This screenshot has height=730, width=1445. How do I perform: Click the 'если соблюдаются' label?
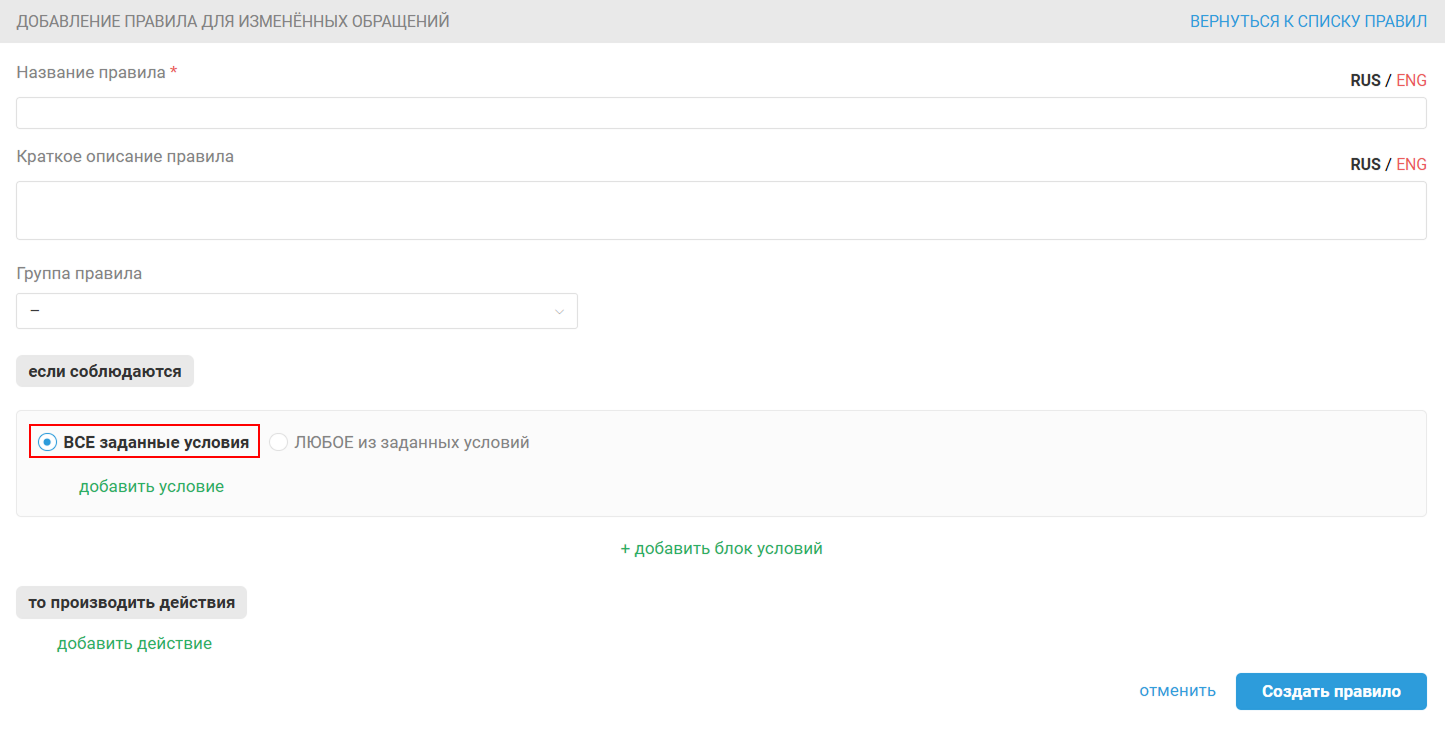tap(105, 371)
